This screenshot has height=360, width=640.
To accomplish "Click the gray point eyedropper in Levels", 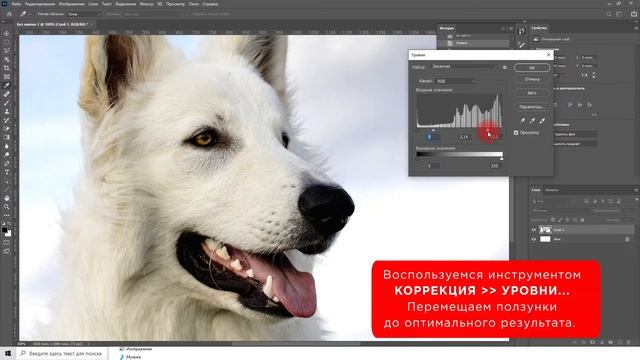I will click(x=532, y=120).
